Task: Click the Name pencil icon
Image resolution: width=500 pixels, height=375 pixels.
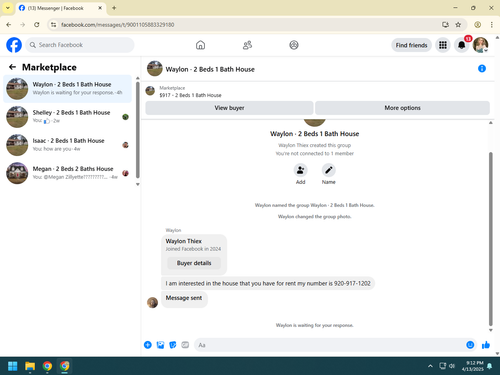Action: point(329,170)
